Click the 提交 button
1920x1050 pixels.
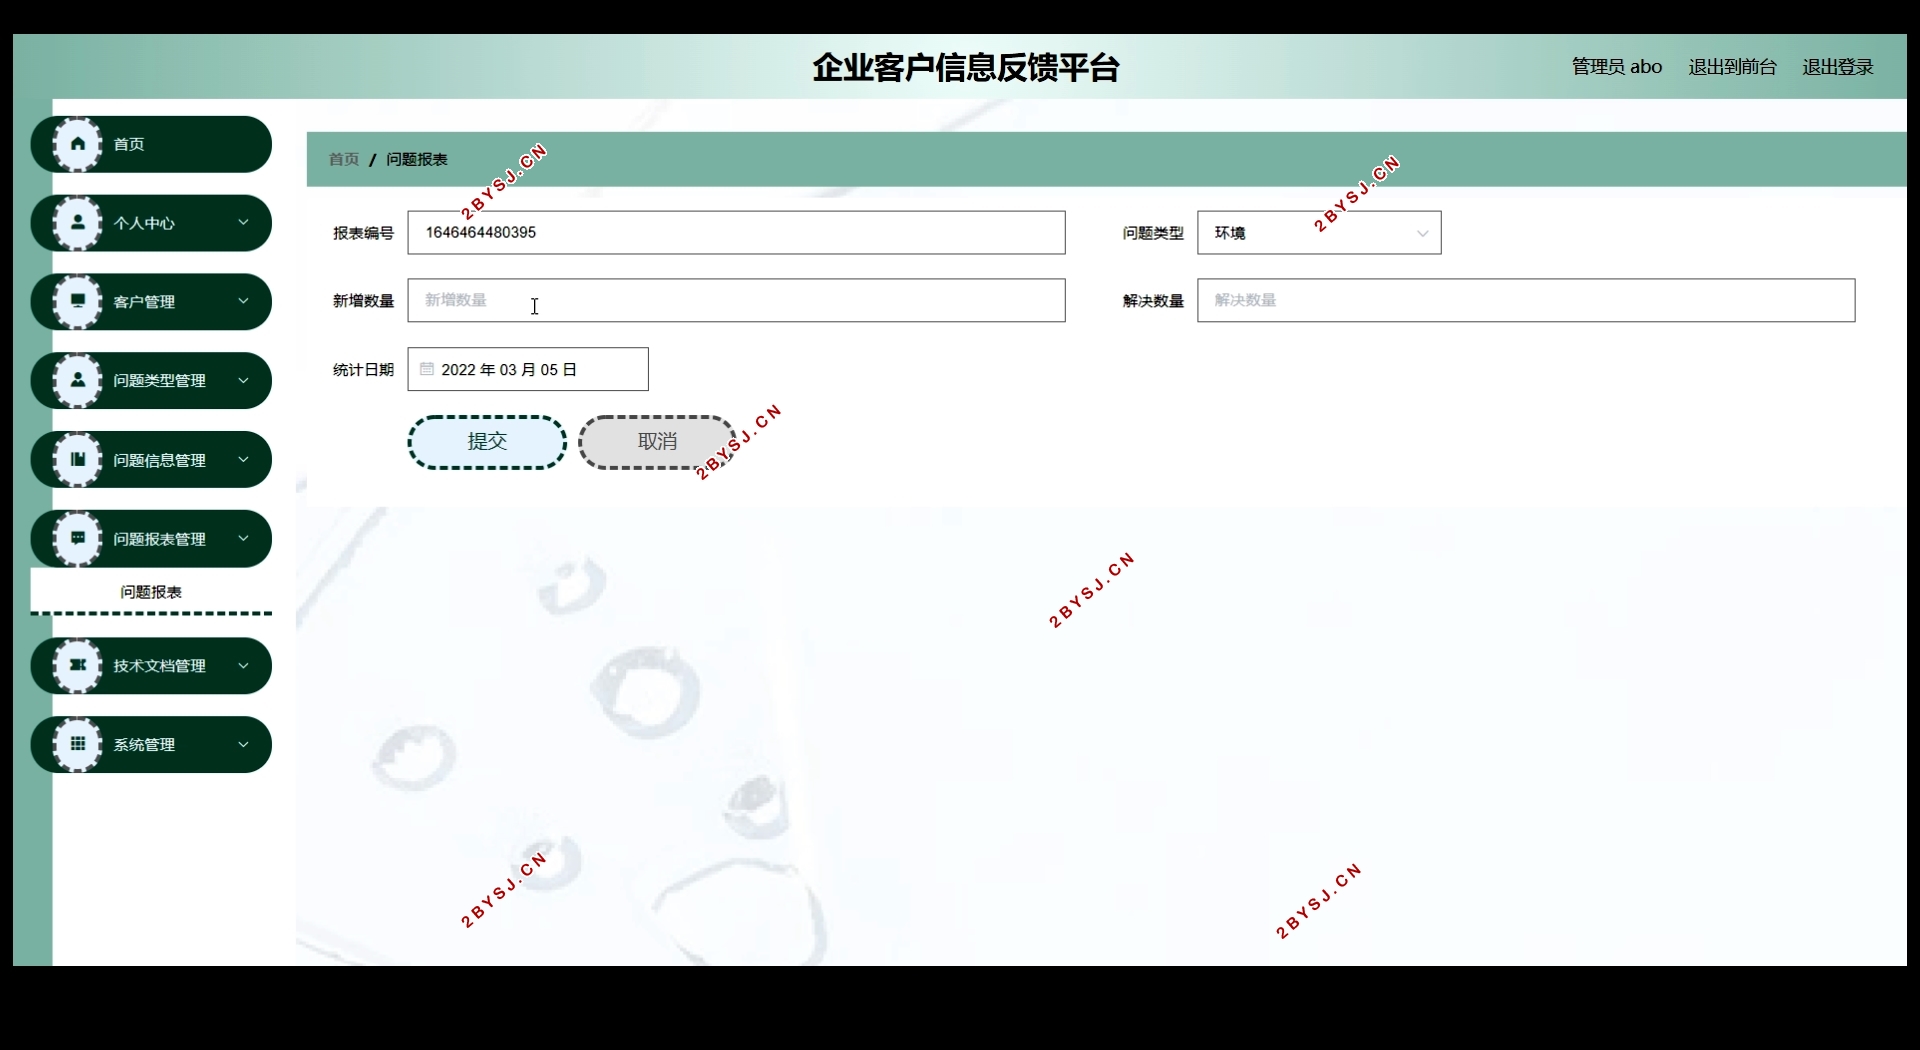[x=487, y=442]
